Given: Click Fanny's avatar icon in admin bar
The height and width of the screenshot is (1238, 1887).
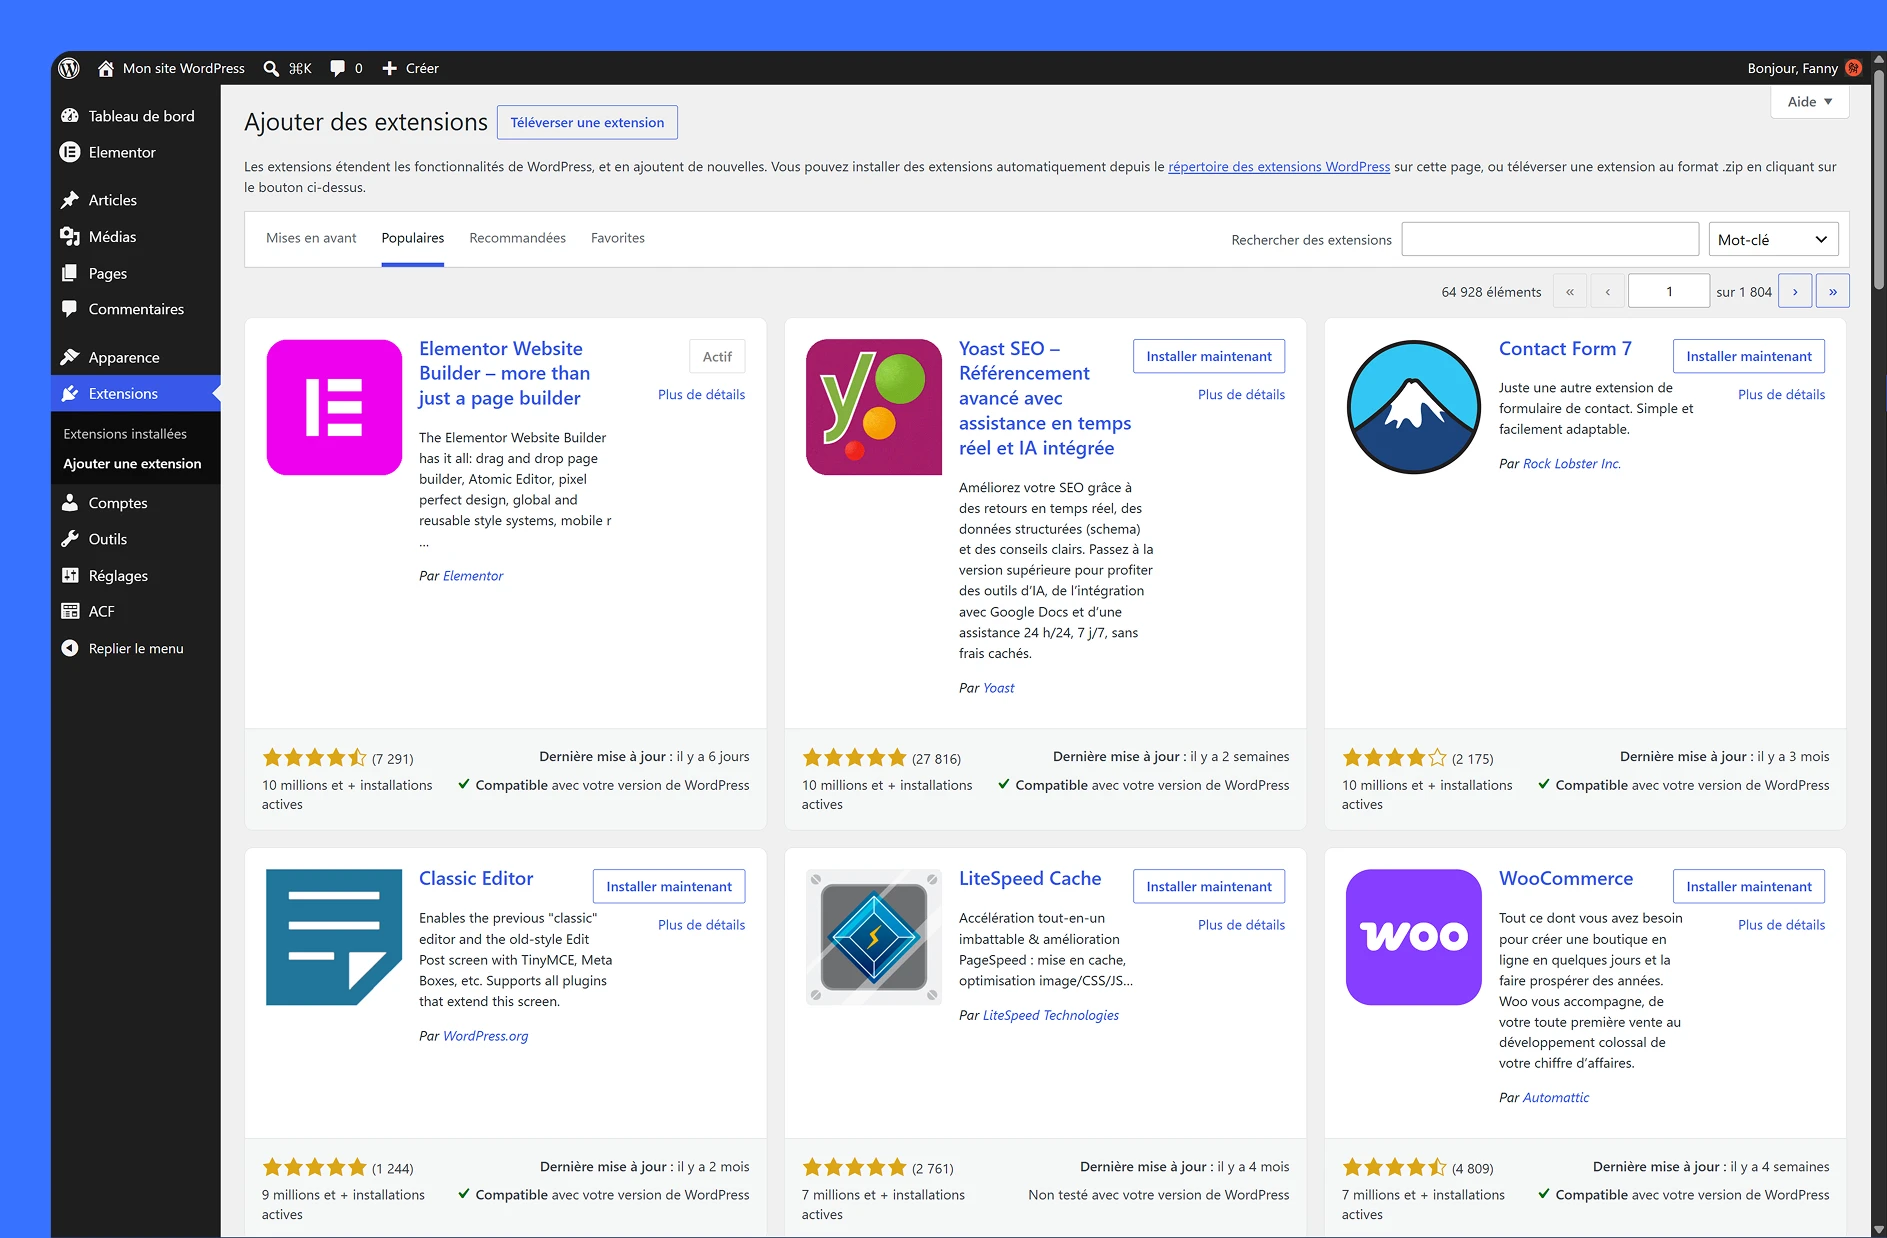Looking at the screenshot, I should [x=1853, y=68].
